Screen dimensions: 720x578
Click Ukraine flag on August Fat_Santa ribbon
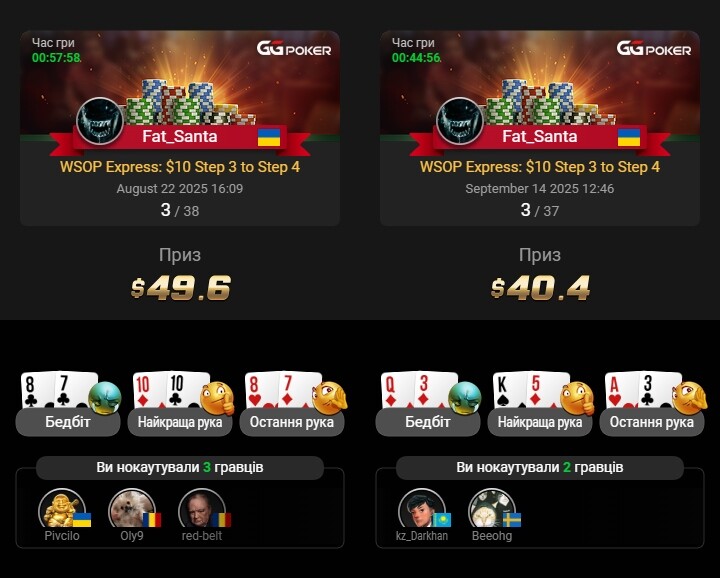(269, 137)
